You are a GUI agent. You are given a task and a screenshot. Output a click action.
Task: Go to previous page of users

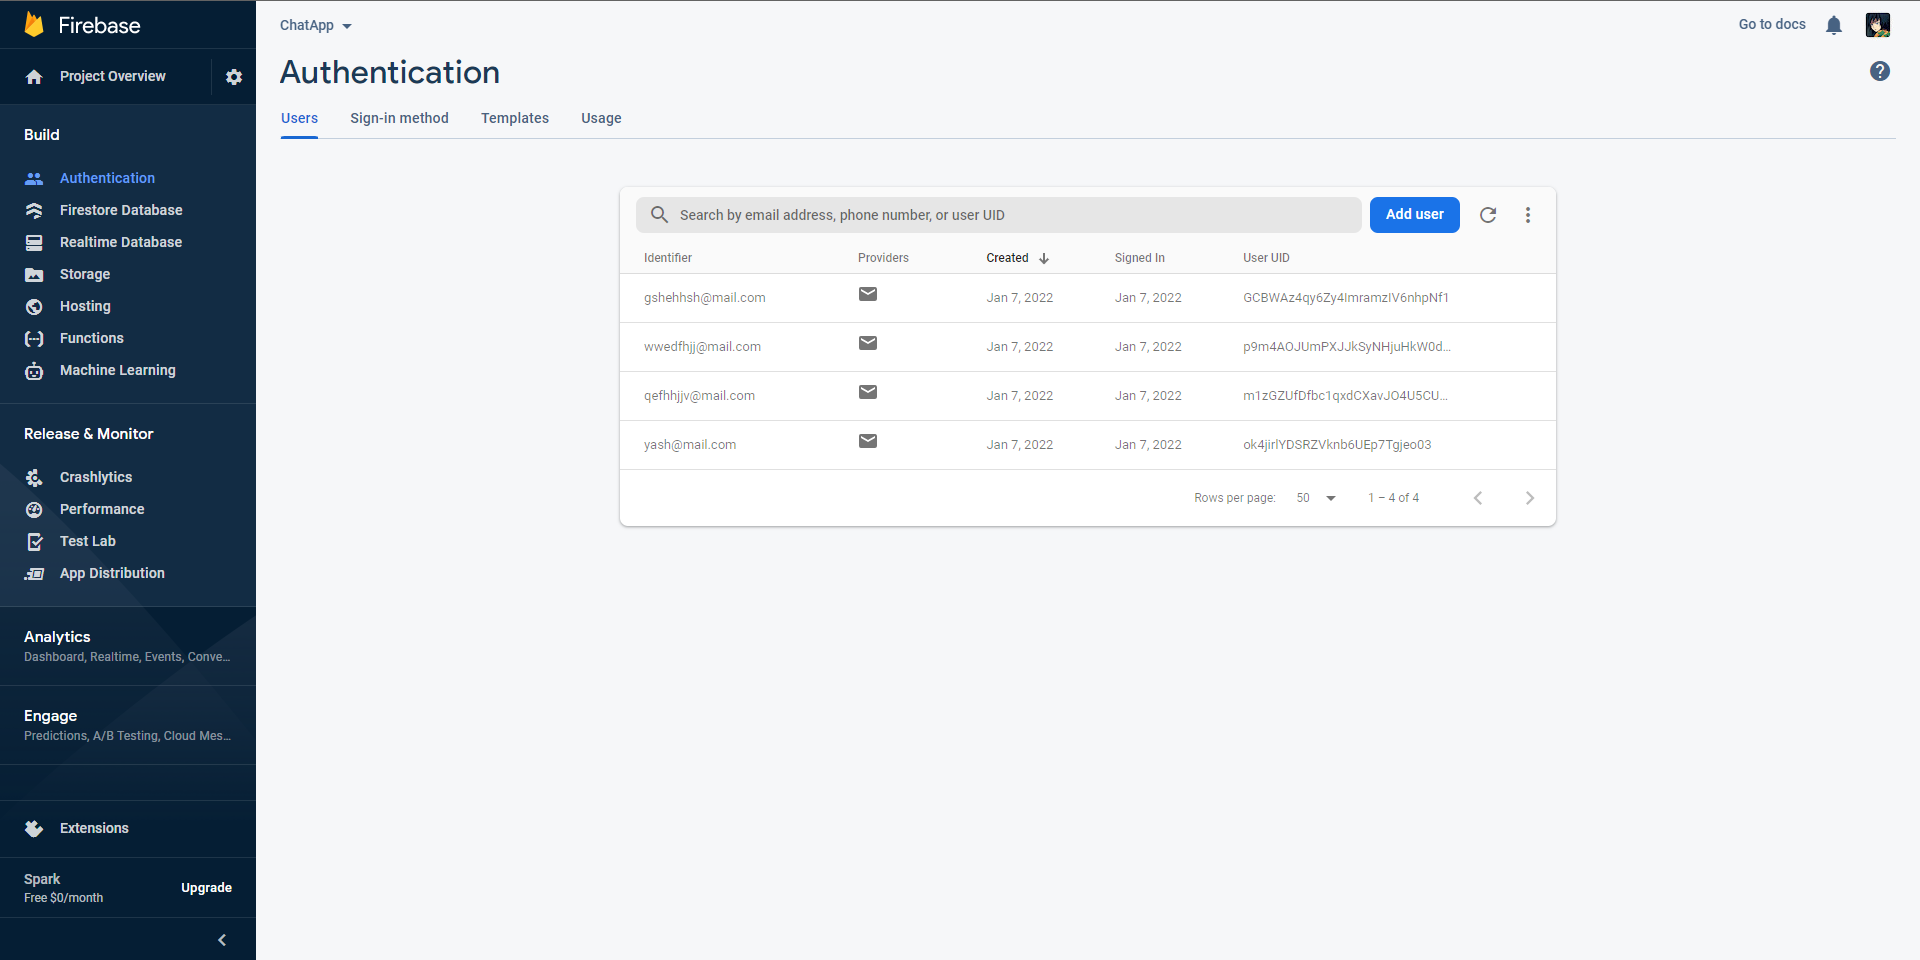(x=1478, y=498)
